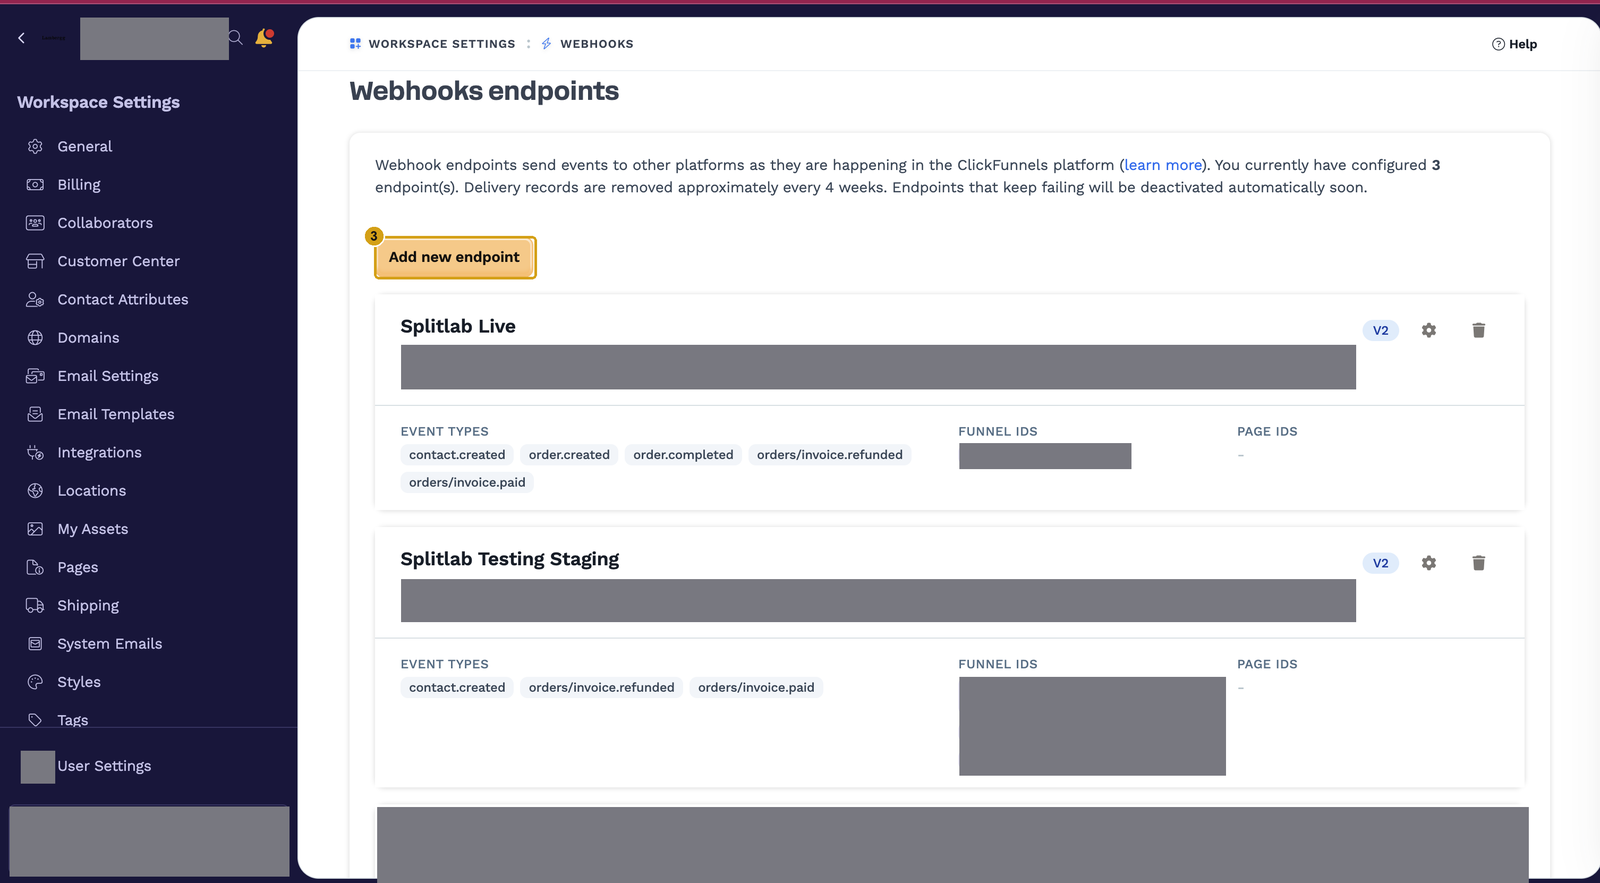The width and height of the screenshot is (1600, 883).
Task: Click the Splitlab Live endpoint title
Action: pyautogui.click(x=458, y=326)
